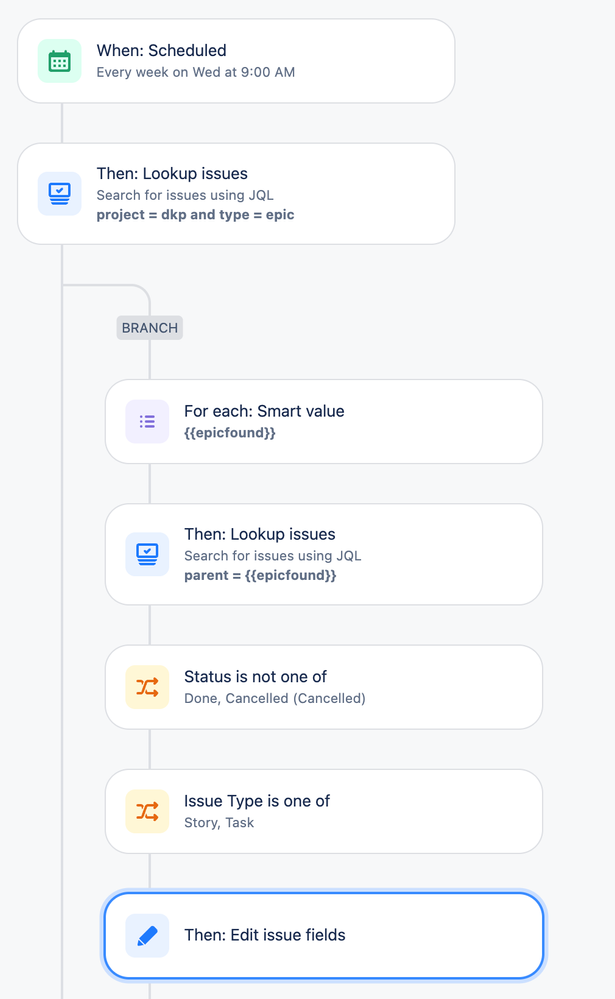Click the 'Story, Task' issue types text
The width and height of the screenshot is (615, 999).
point(219,823)
